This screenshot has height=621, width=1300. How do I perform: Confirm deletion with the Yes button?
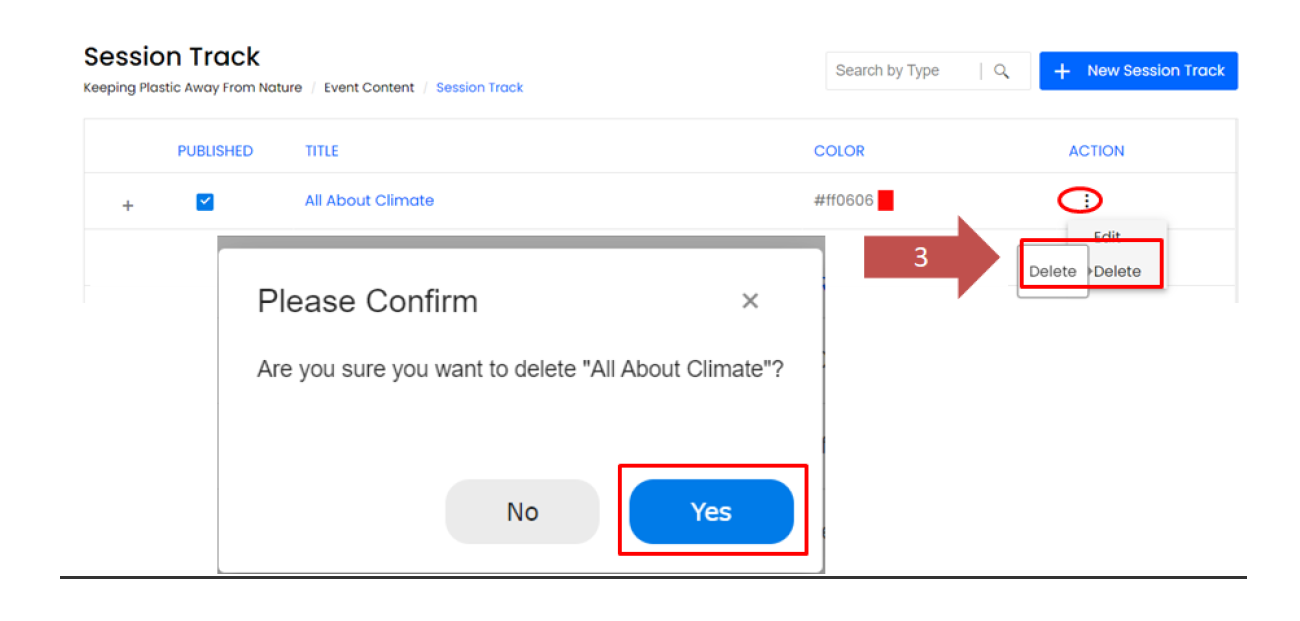[x=711, y=512]
